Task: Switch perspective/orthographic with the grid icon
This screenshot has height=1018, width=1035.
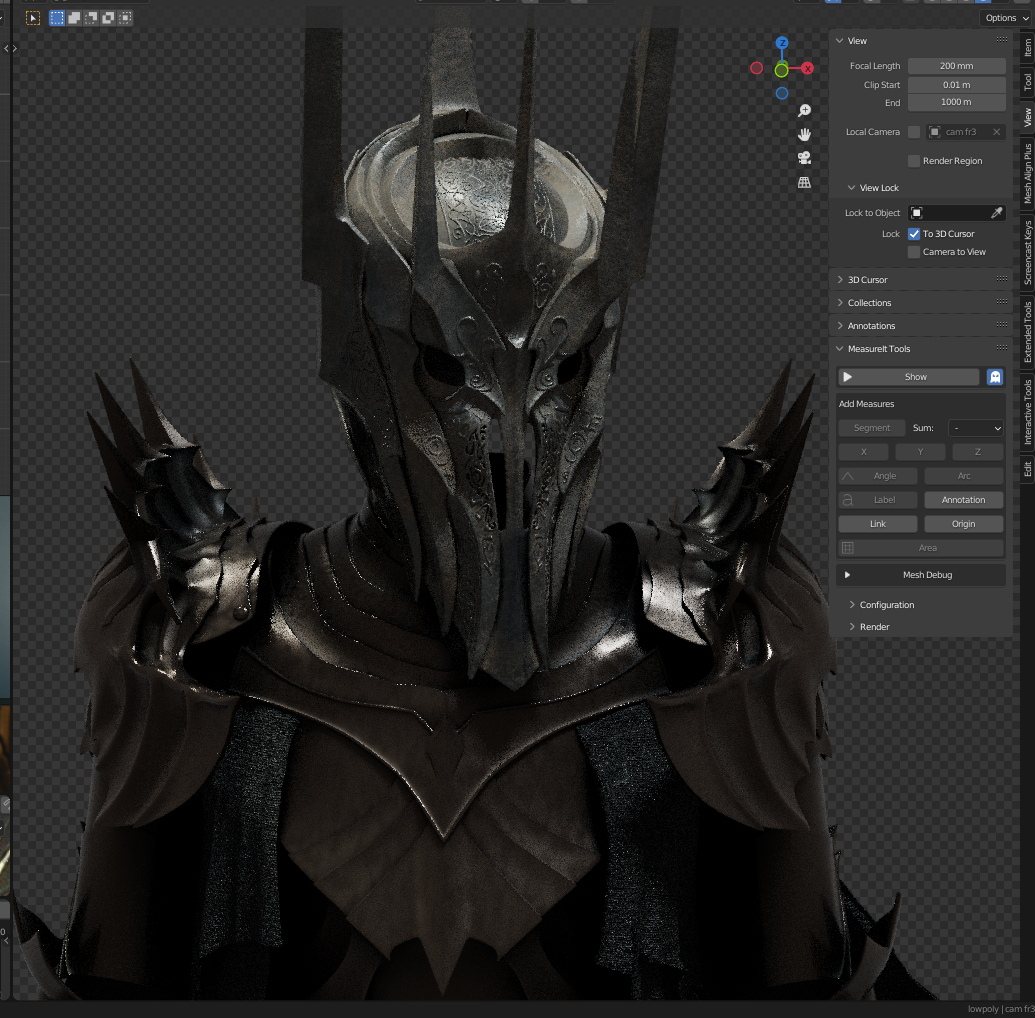Action: click(804, 182)
